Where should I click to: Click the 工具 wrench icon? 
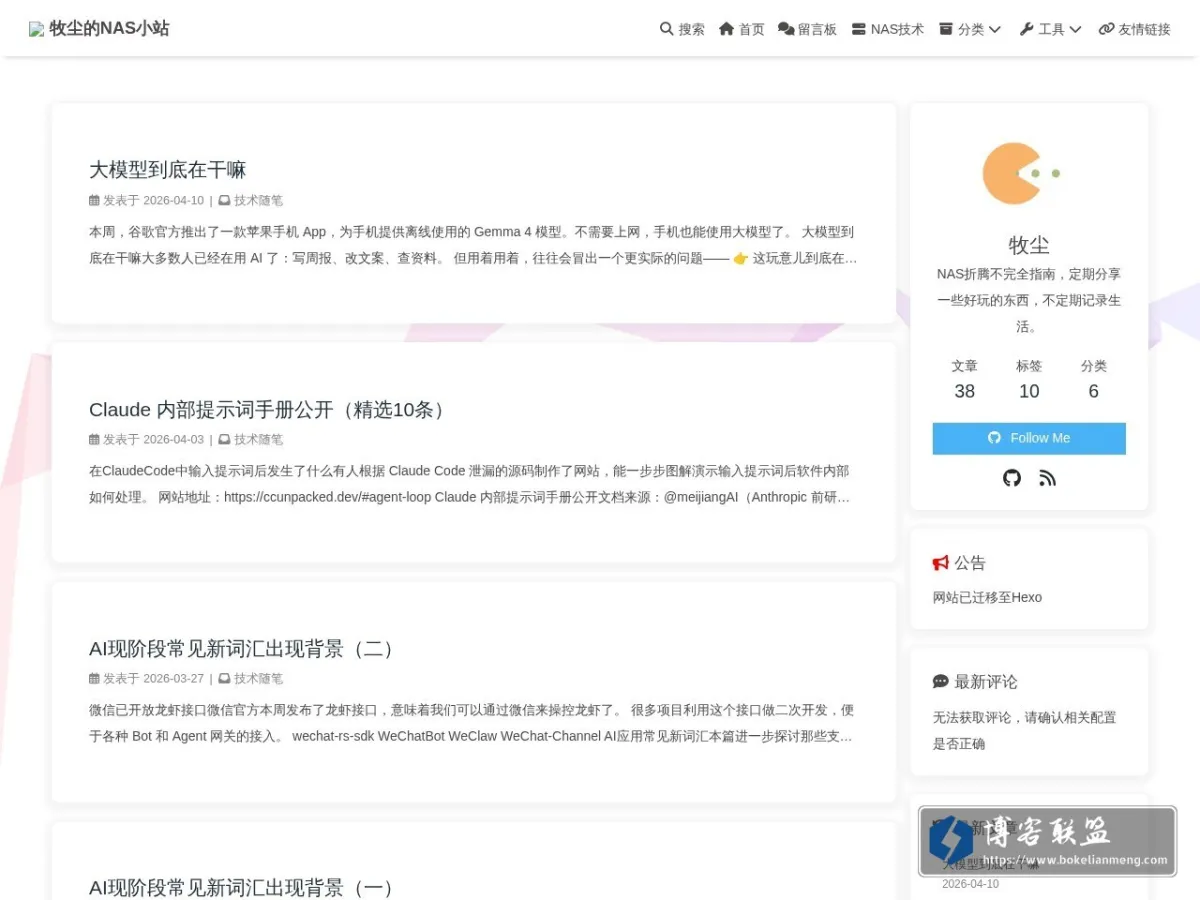click(x=1027, y=29)
